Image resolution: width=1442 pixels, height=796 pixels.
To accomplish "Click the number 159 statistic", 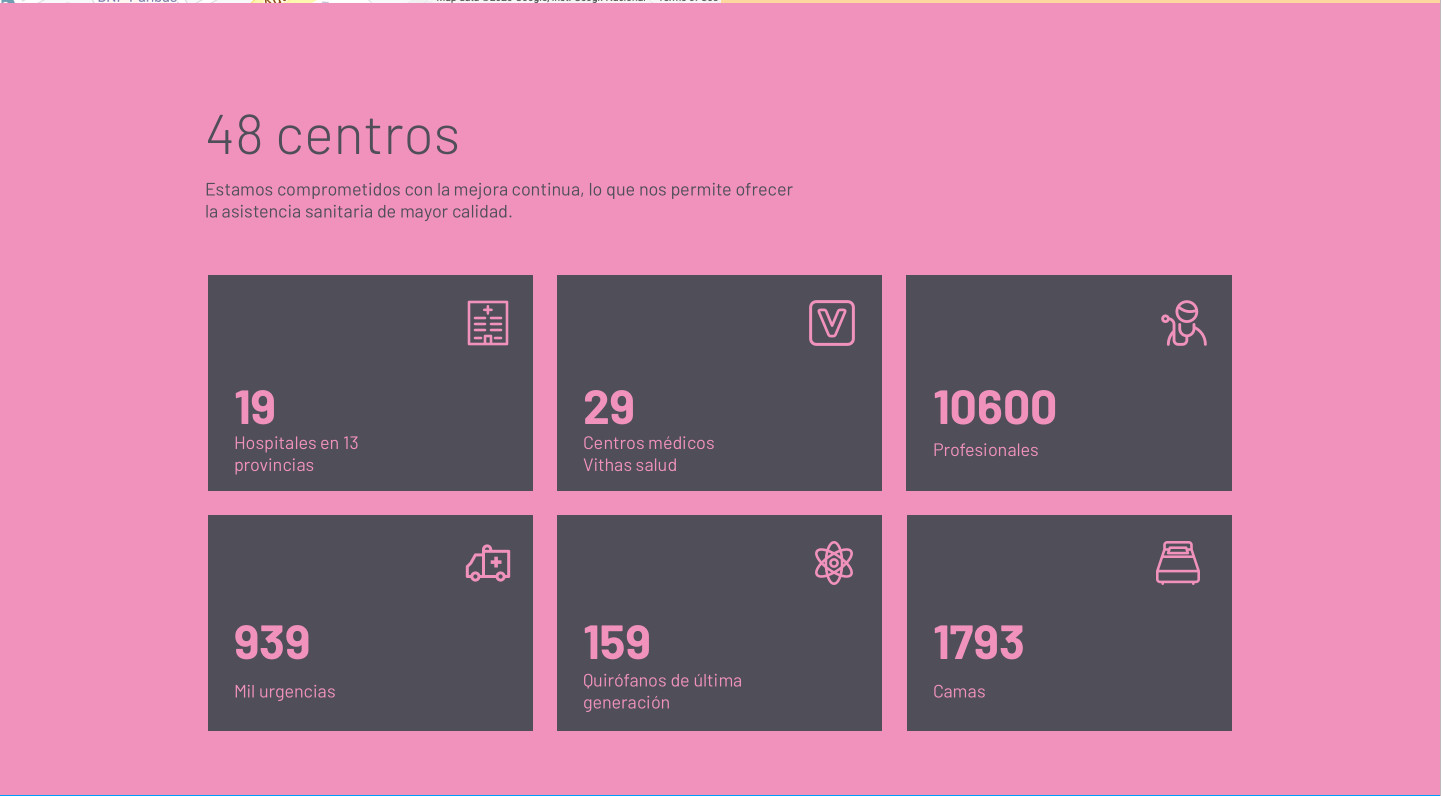I will [x=616, y=643].
